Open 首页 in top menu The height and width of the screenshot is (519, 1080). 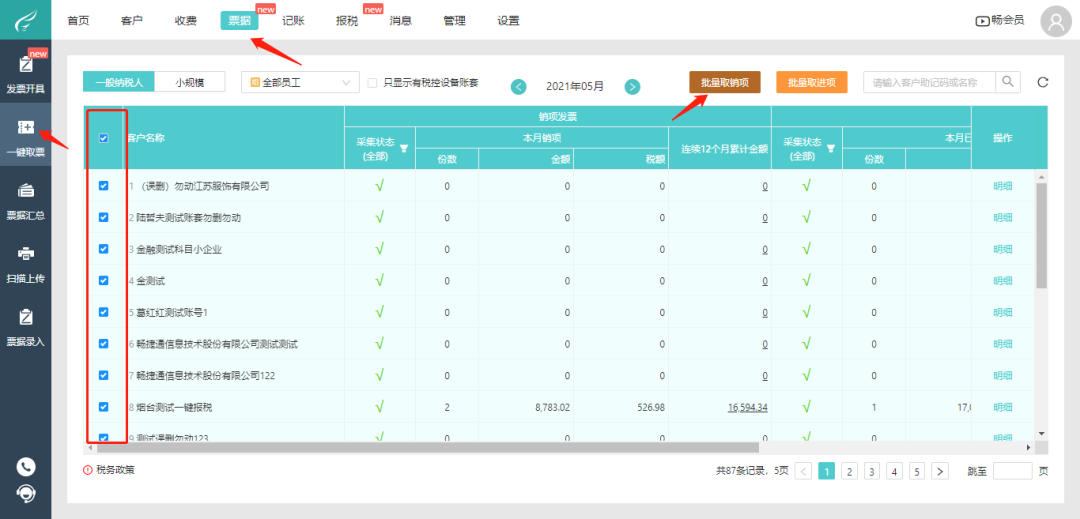coord(78,21)
